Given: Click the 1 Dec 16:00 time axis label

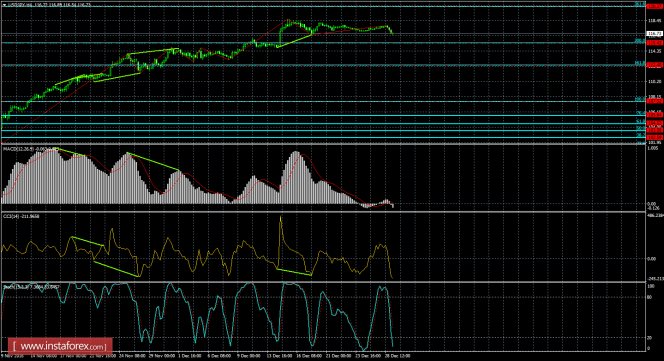Looking at the screenshot, I should coord(190,356).
